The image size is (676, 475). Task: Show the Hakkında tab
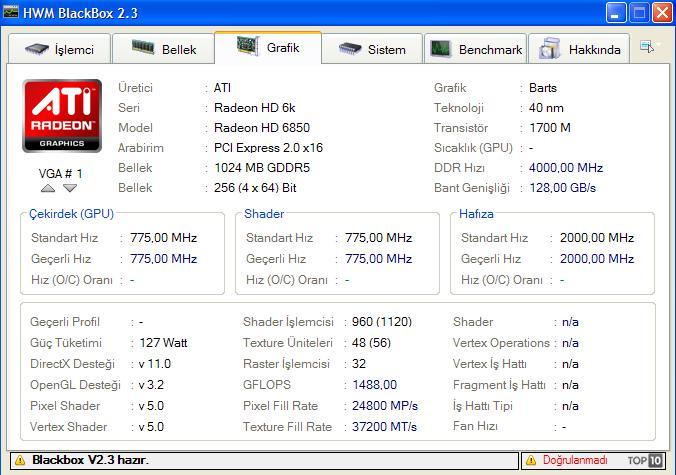point(580,49)
